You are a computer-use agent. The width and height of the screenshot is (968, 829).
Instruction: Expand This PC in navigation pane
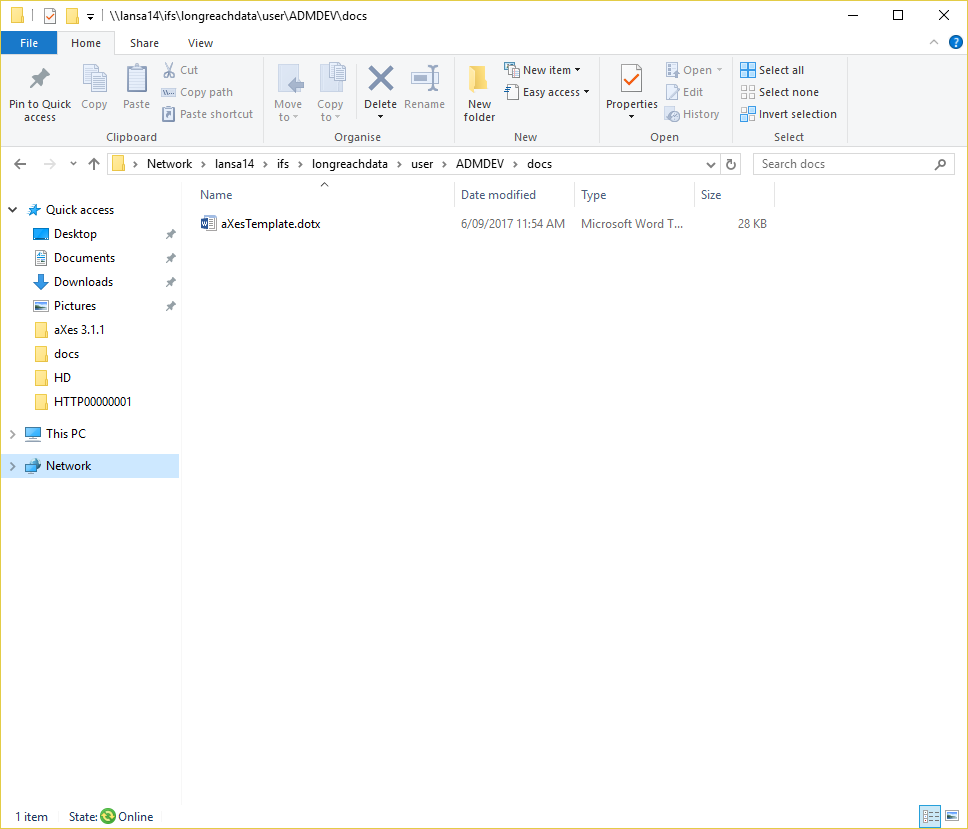(x=12, y=434)
